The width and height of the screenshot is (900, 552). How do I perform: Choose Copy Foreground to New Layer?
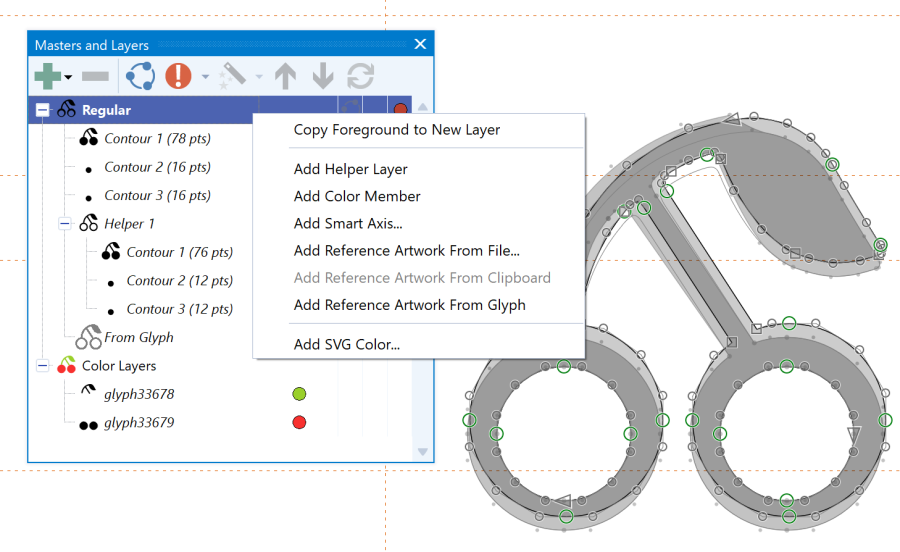pos(397,130)
